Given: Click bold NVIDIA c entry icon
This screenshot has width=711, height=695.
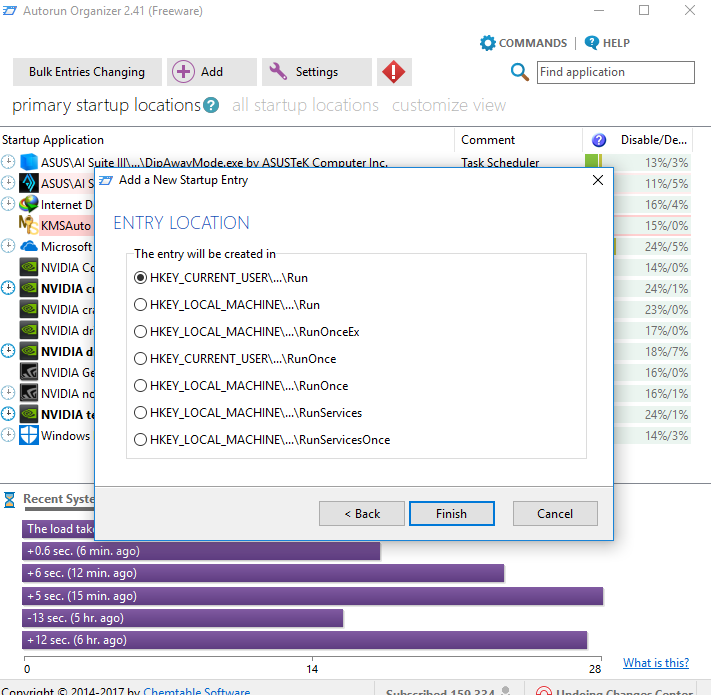Looking at the screenshot, I should click(x=29, y=288).
